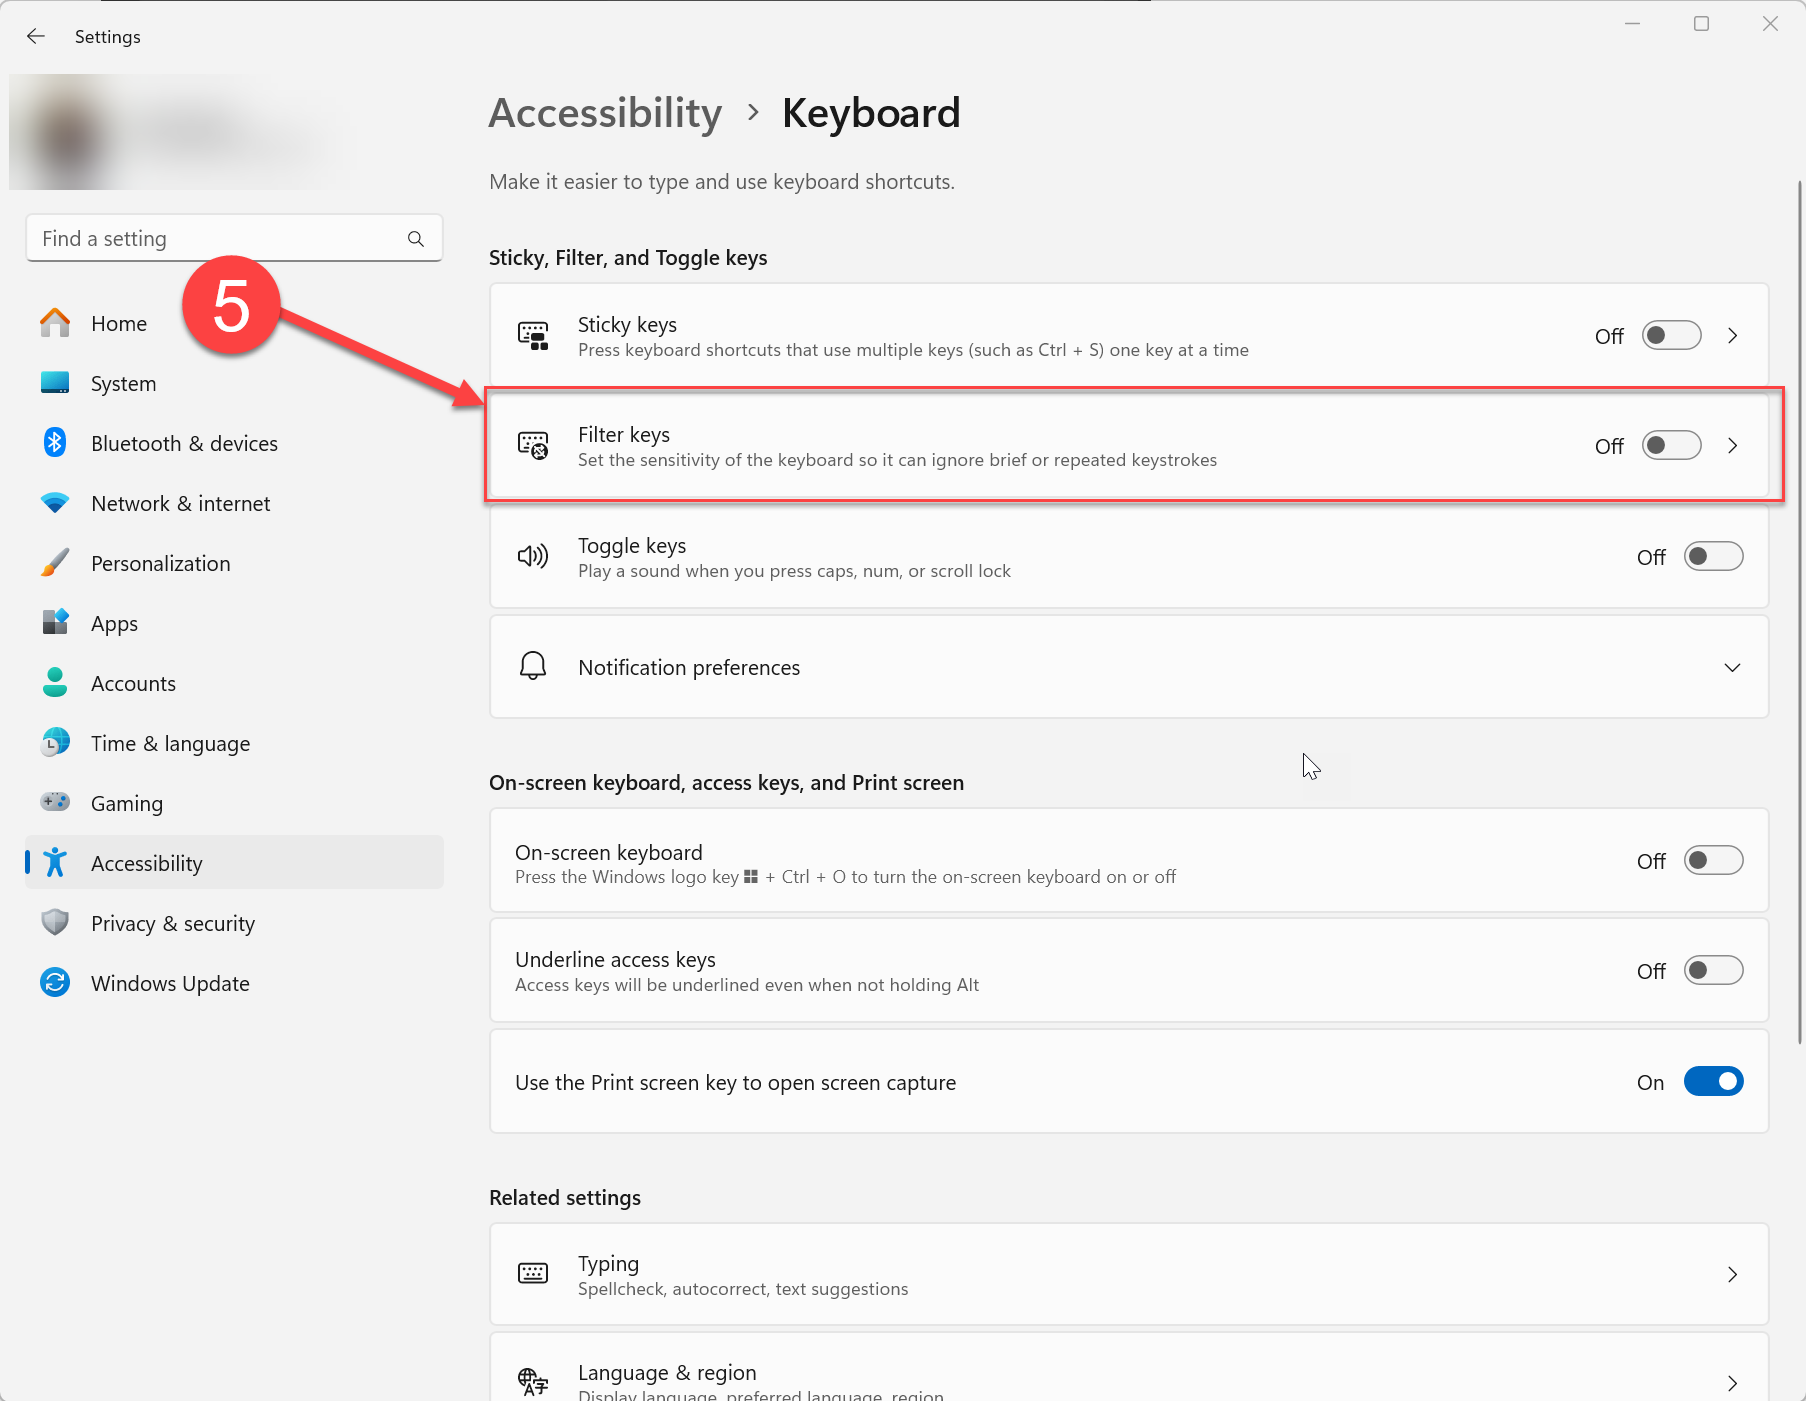
Task: Click the Windows Update refresh icon
Action: 55,983
